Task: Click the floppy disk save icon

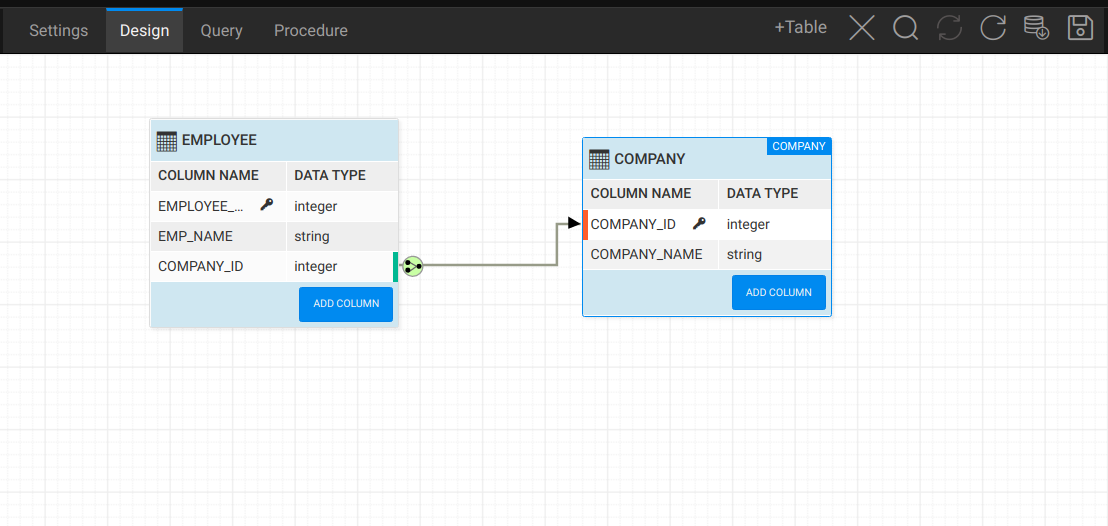Action: pyautogui.click(x=1080, y=28)
